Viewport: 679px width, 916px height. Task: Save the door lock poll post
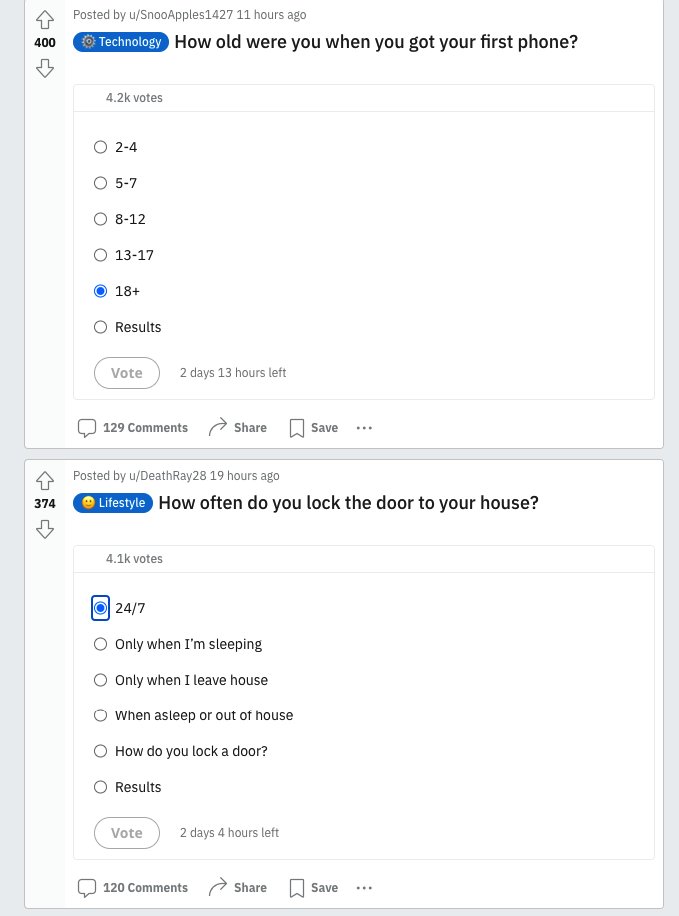coord(314,888)
